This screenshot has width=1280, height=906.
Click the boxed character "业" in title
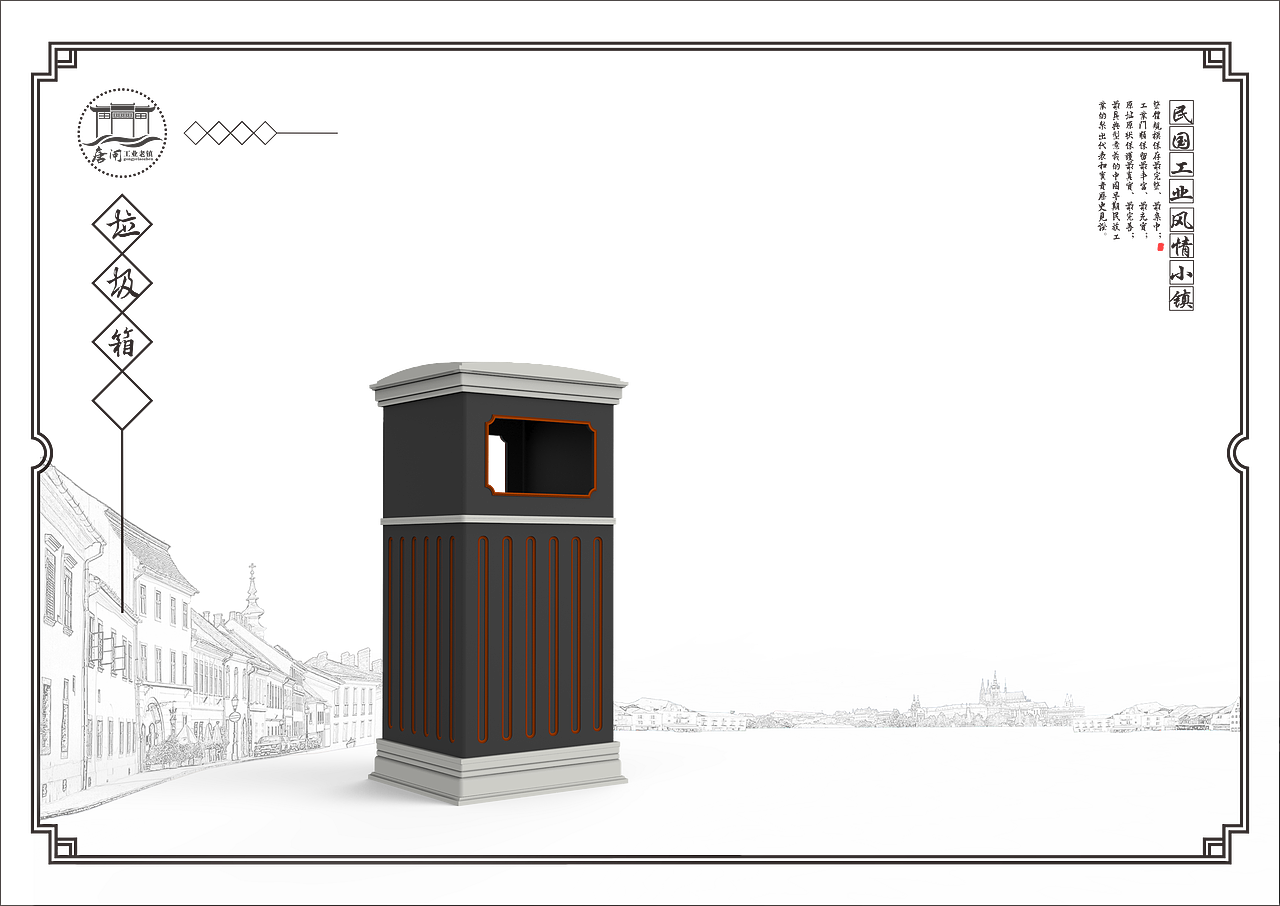[x=1181, y=192]
